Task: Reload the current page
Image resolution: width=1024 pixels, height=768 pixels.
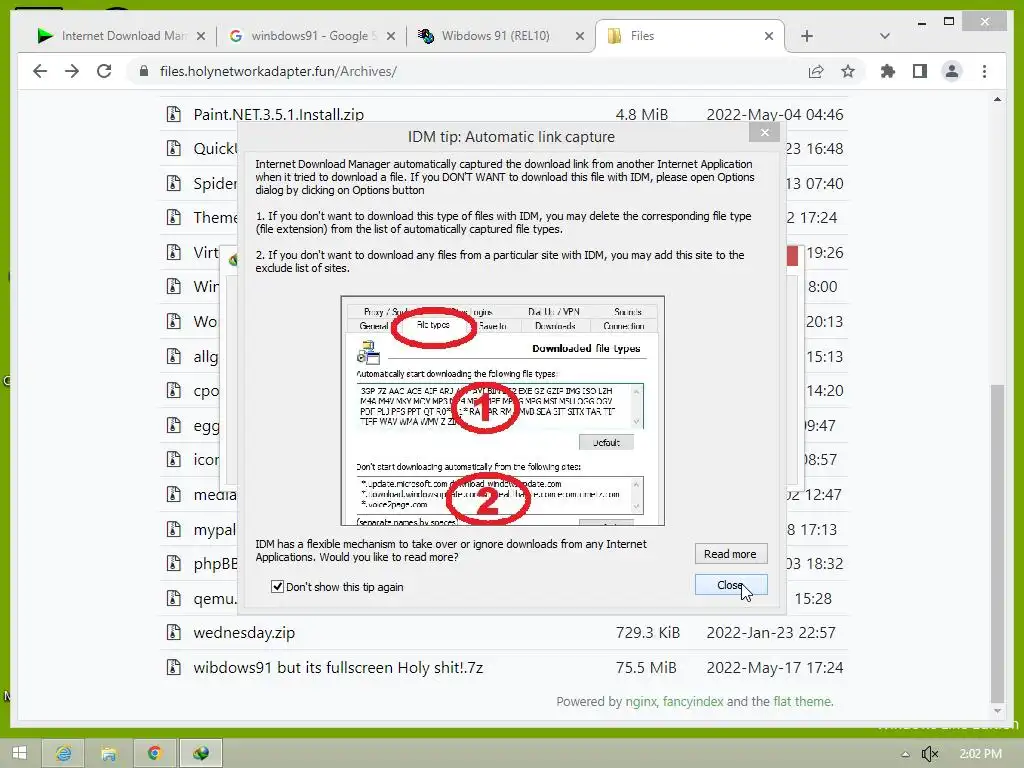Action: coord(104,71)
